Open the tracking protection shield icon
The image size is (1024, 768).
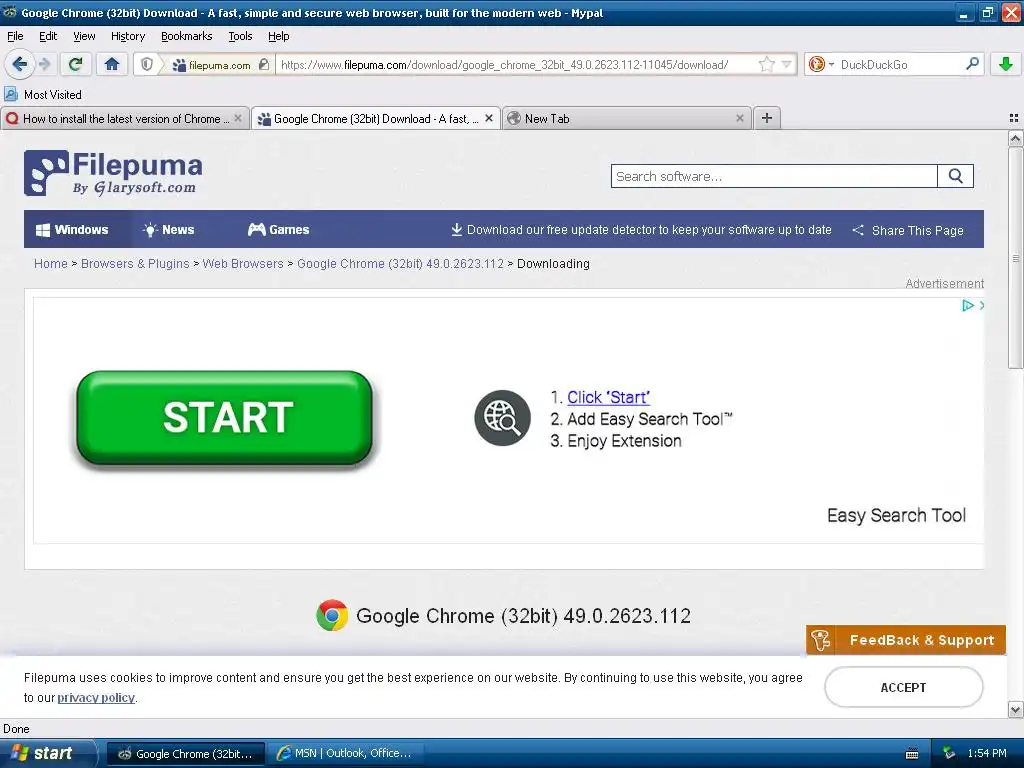pos(147,64)
